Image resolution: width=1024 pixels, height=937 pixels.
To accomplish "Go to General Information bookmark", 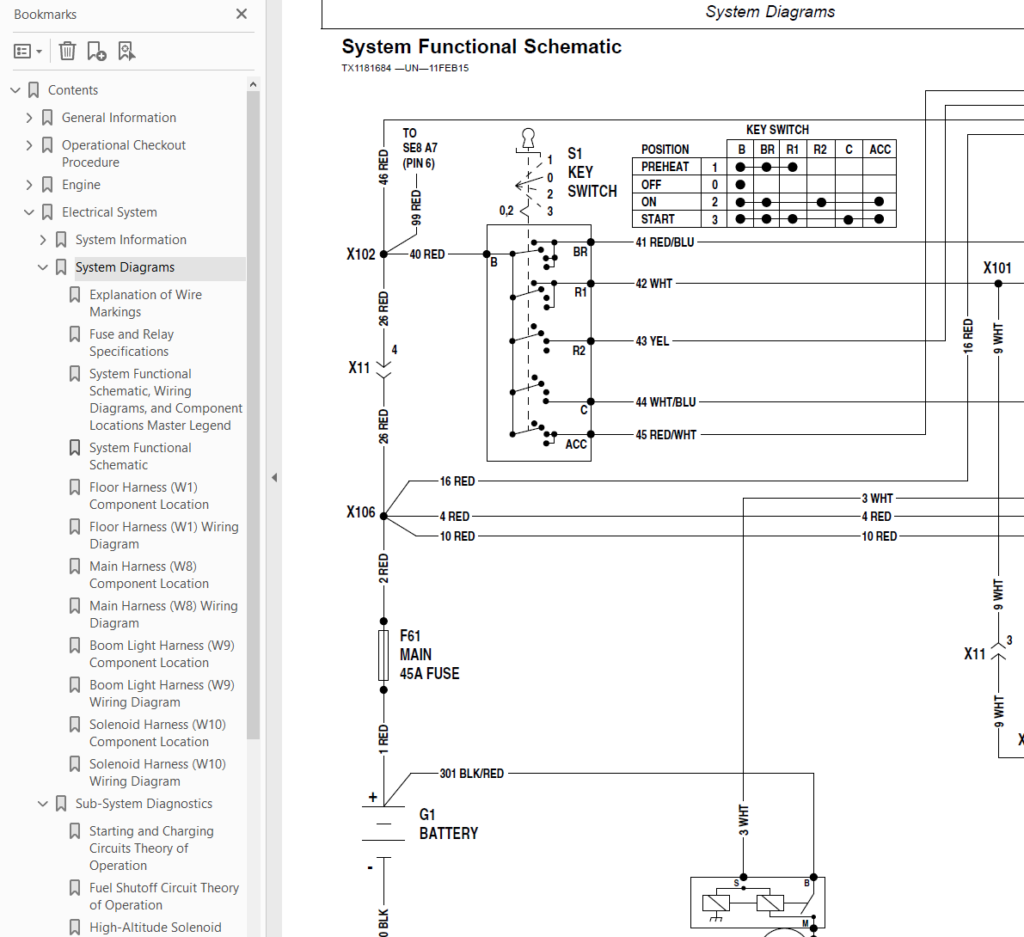I will click(x=119, y=118).
